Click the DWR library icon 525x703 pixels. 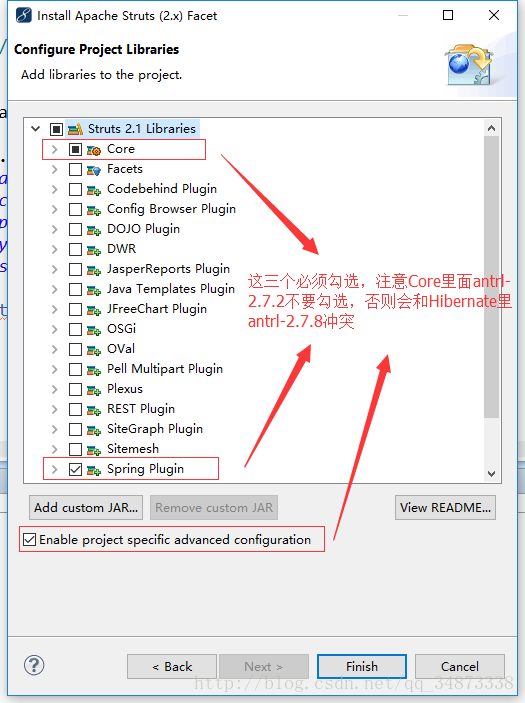coord(94,250)
